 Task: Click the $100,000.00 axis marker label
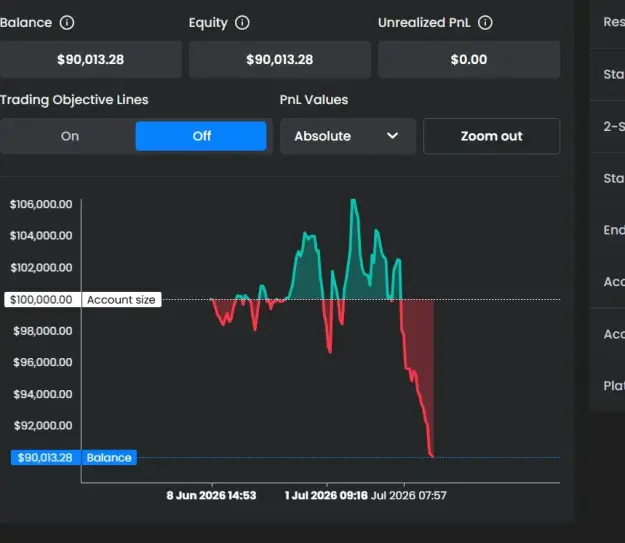click(x=41, y=299)
